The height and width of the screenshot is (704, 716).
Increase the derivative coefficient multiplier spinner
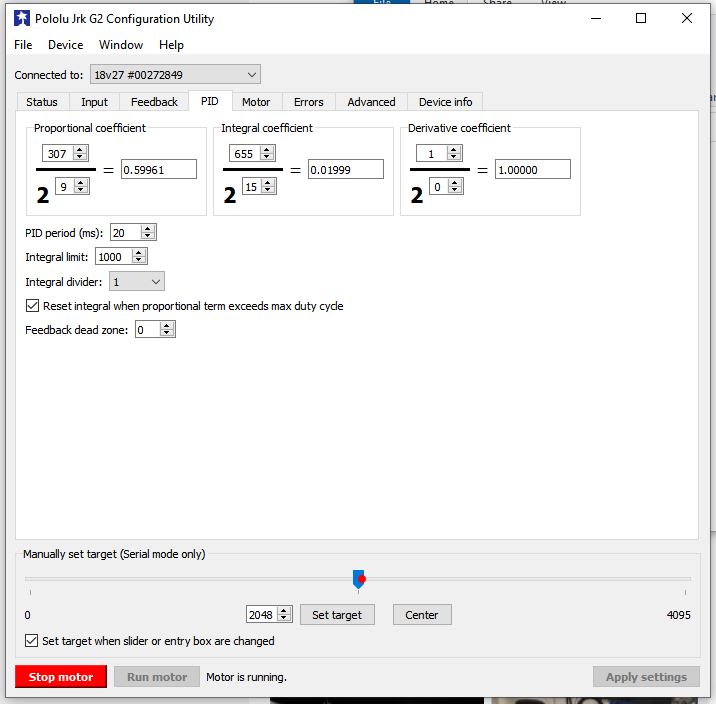pyautogui.click(x=454, y=150)
